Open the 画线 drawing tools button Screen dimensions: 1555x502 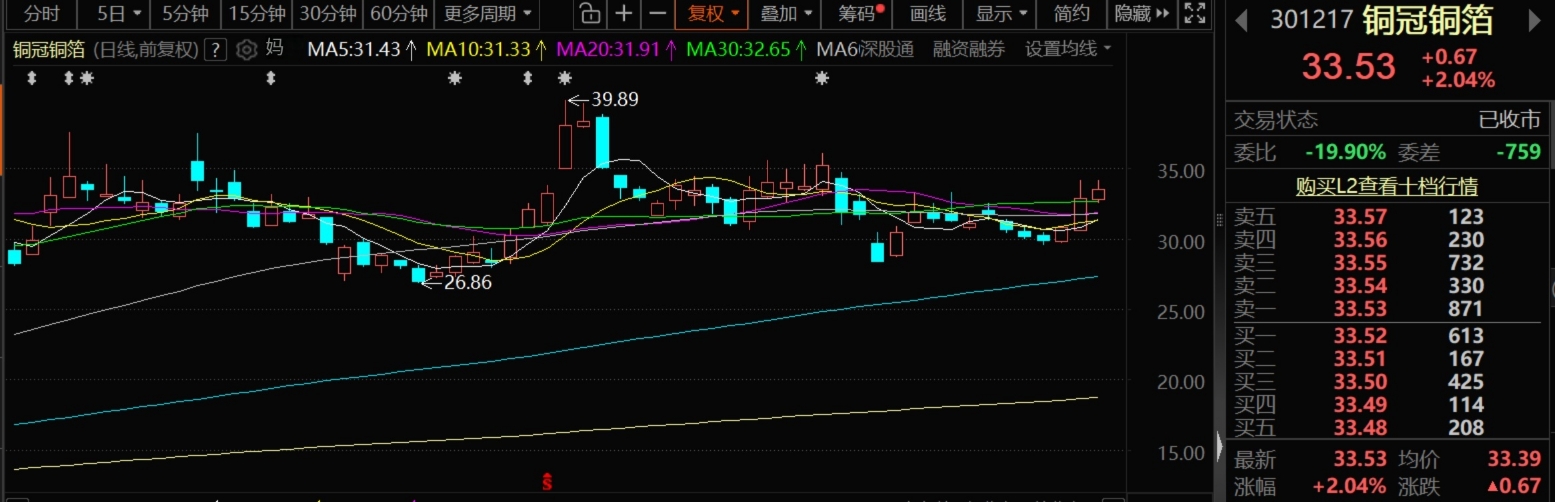(928, 14)
